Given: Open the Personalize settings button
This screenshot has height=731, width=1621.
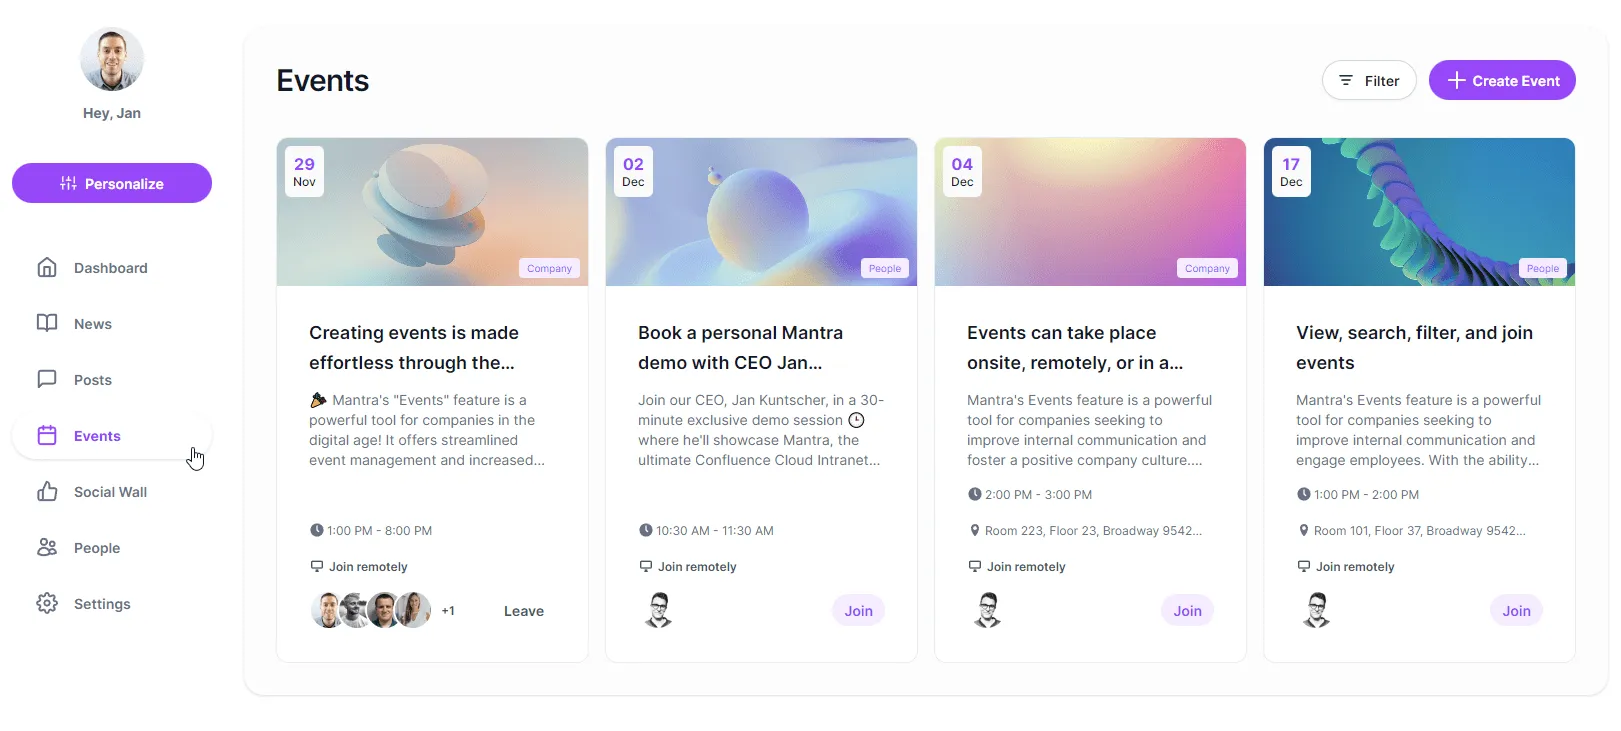Looking at the screenshot, I should (112, 183).
